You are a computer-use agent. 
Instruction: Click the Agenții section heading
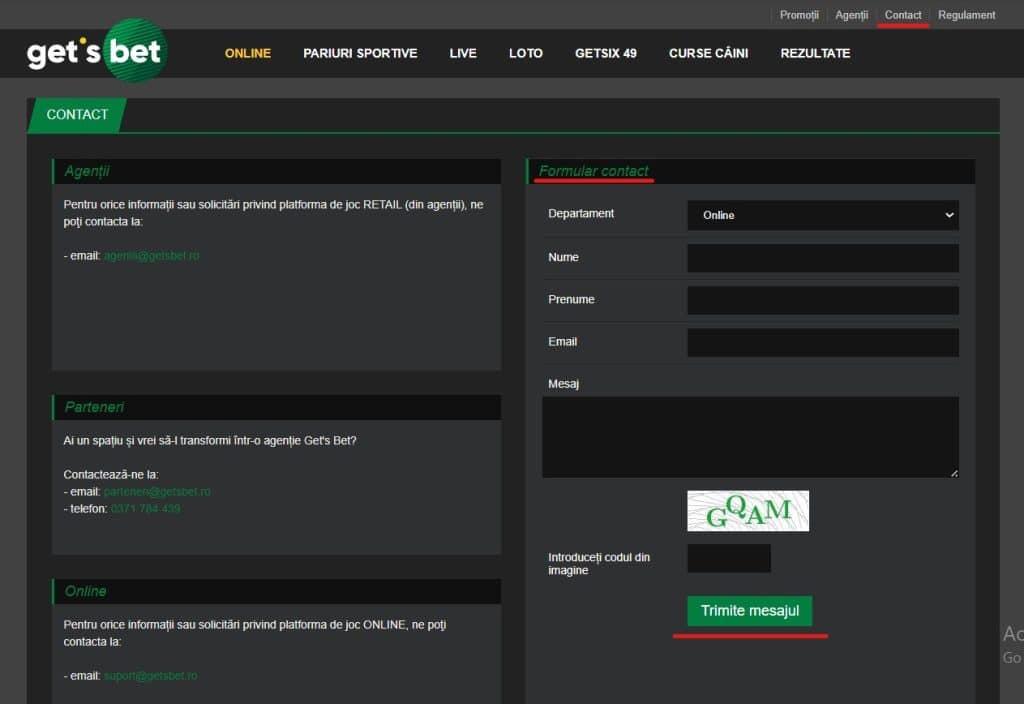(87, 171)
